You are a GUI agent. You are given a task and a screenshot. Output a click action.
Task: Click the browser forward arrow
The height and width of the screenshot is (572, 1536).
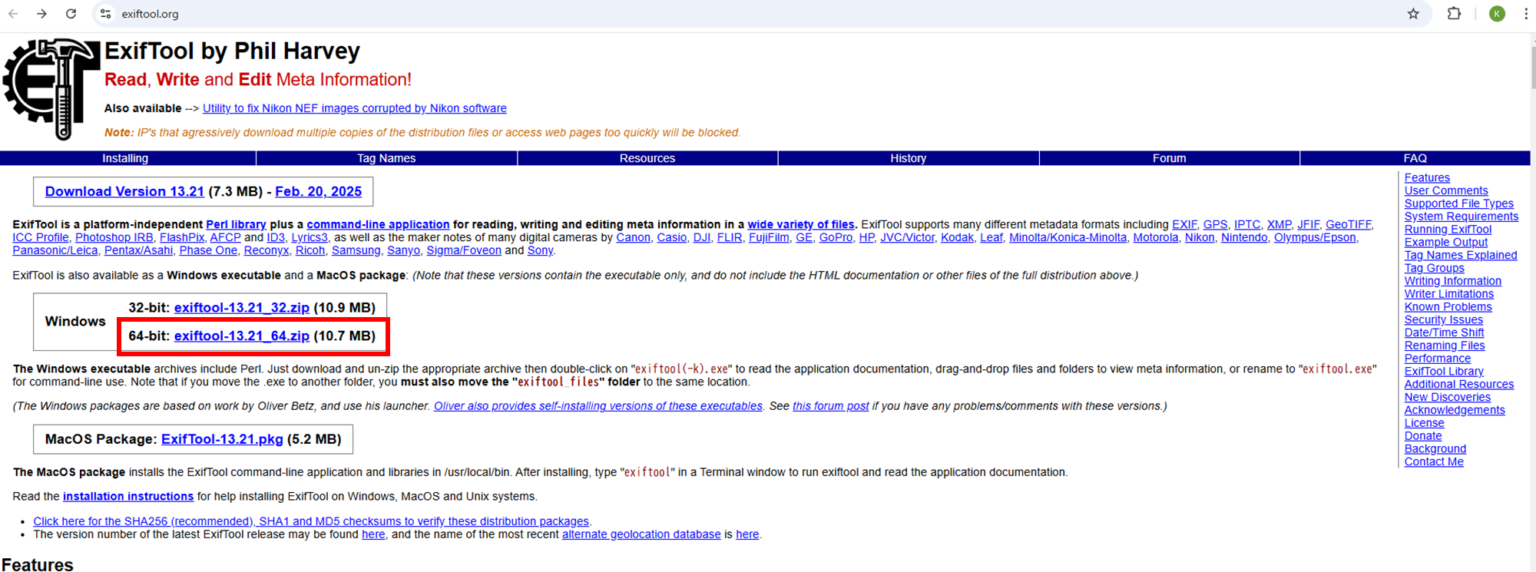tap(41, 14)
